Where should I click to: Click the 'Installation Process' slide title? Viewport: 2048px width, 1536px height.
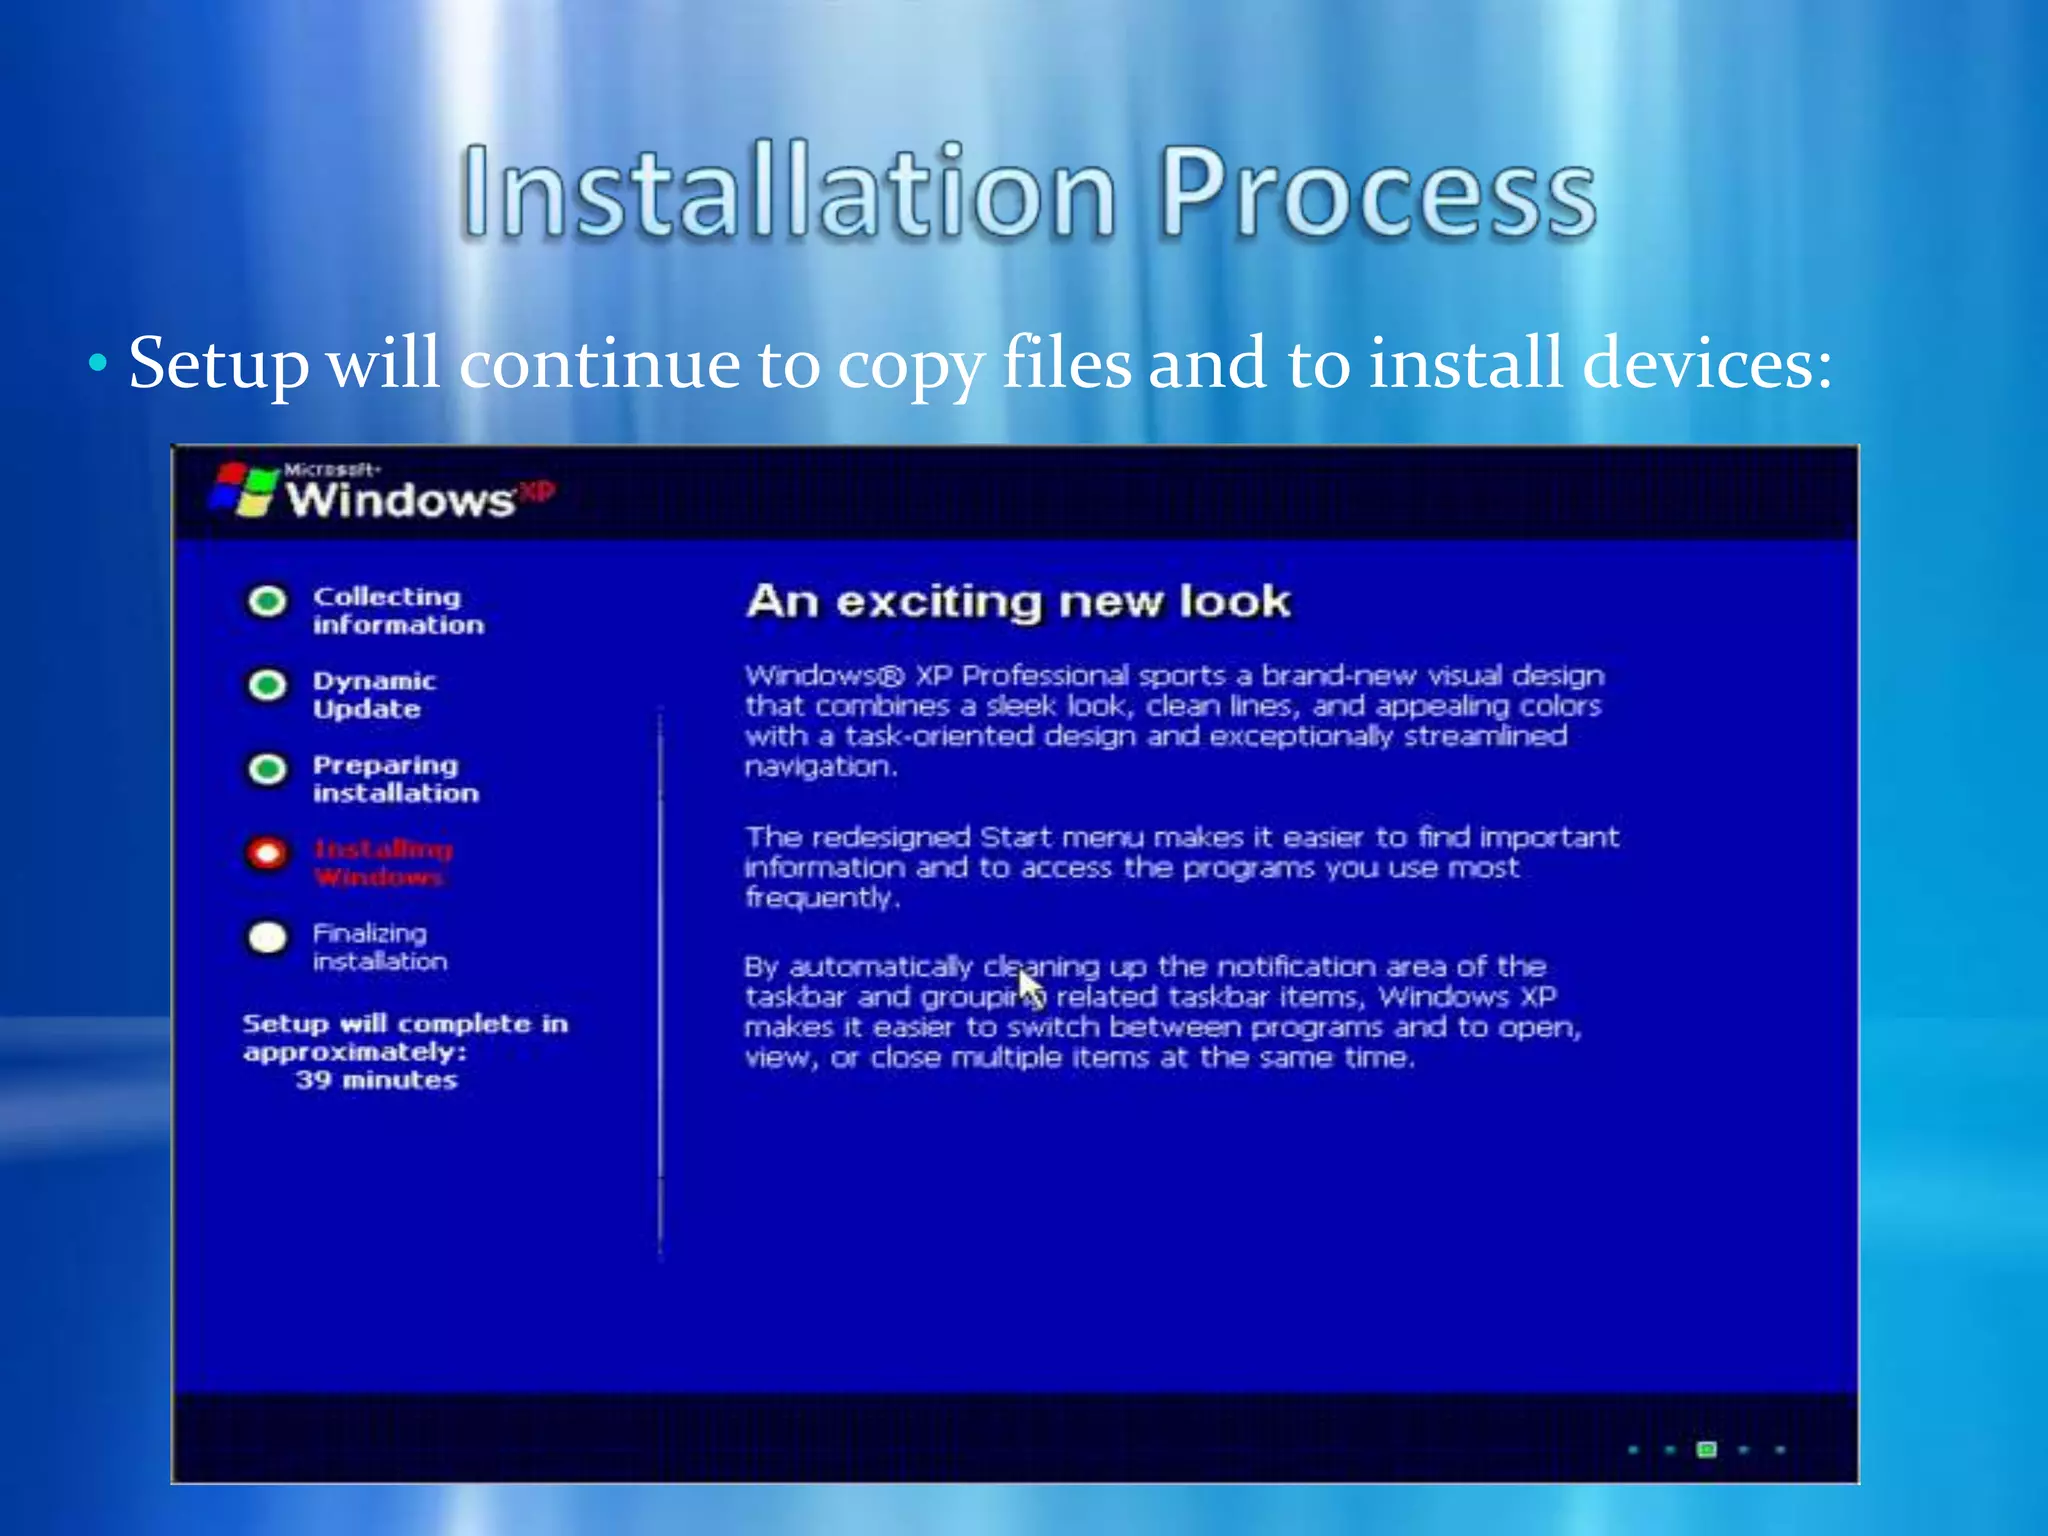(x=1028, y=192)
